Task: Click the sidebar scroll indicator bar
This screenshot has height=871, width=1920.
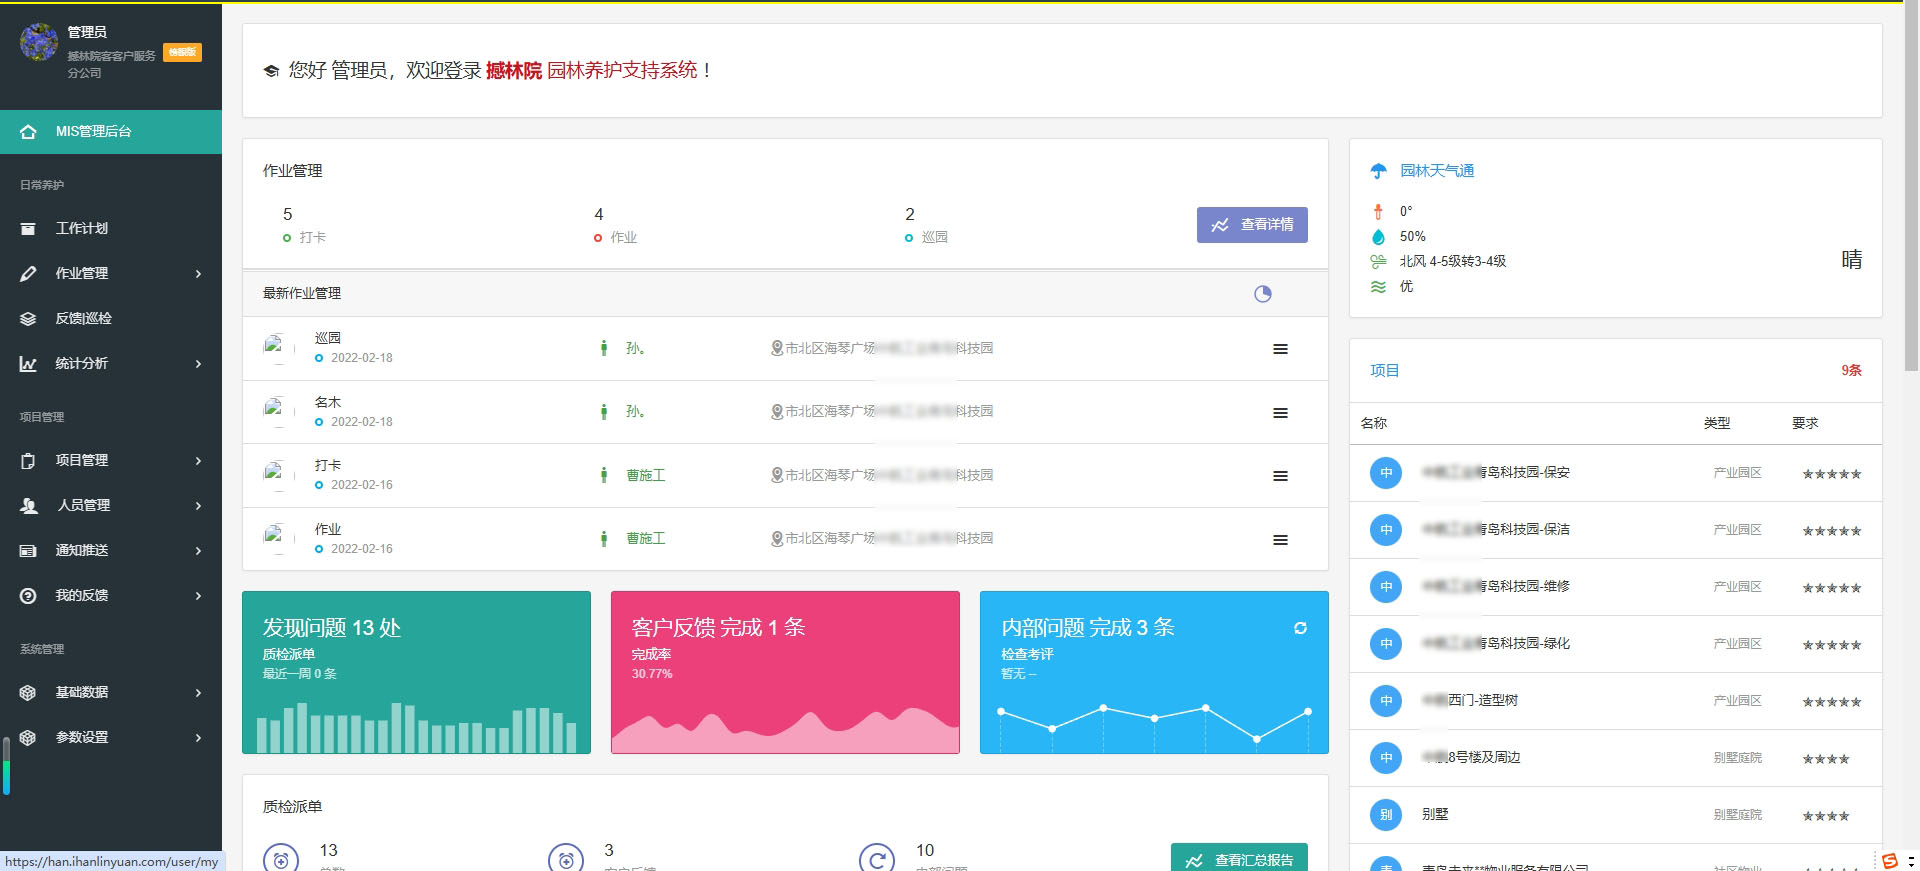Action: [6, 766]
